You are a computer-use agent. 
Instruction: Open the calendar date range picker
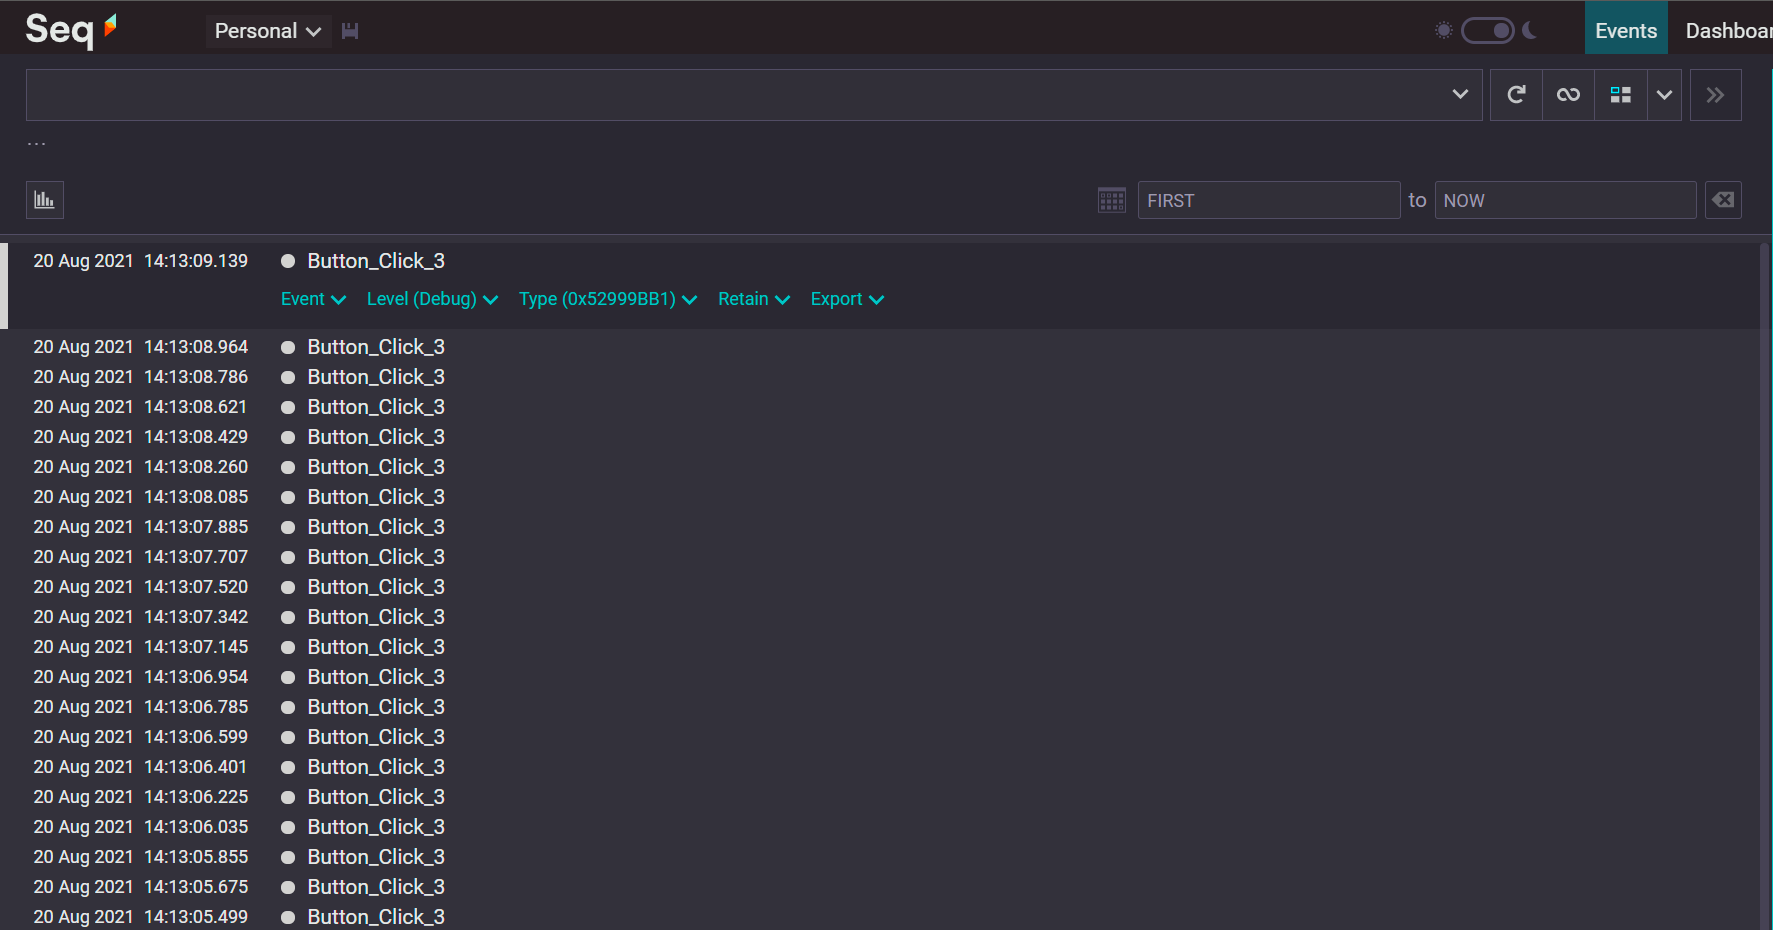pyautogui.click(x=1112, y=200)
